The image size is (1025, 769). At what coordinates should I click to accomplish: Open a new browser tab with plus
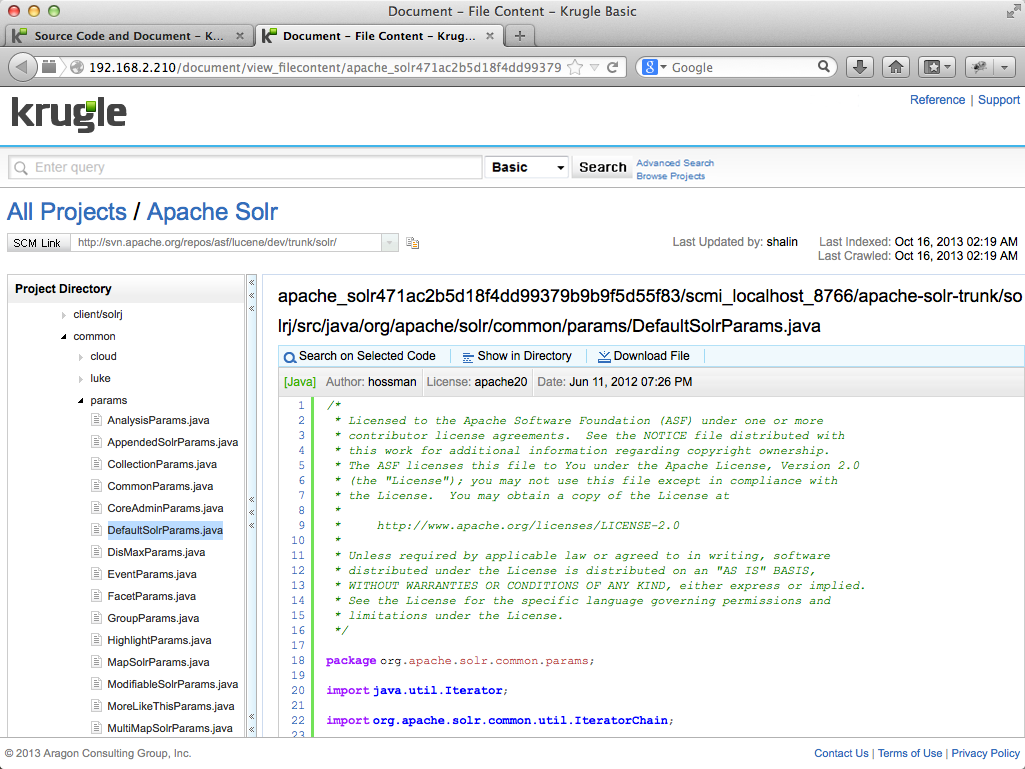click(x=520, y=36)
